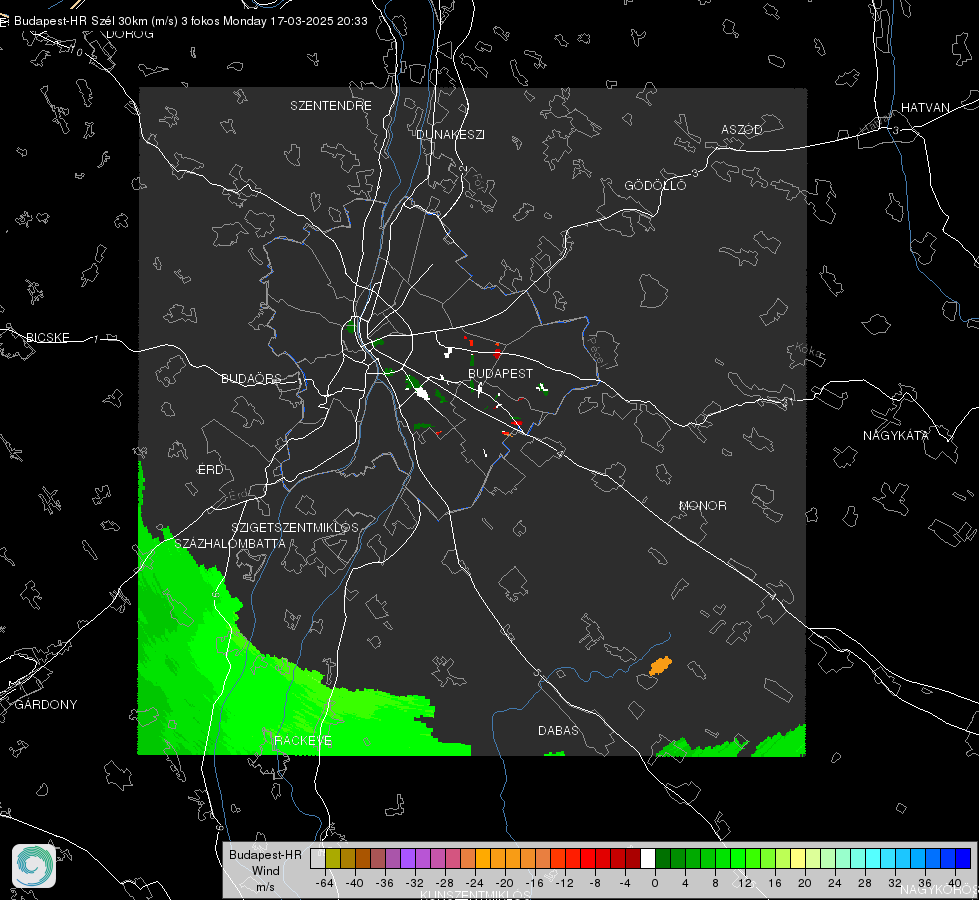This screenshot has height=900, width=979.
Task: Click the title text 'Budapest-HR Szél 30km (m/s)'
Action: pyautogui.click(x=96, y=21)
